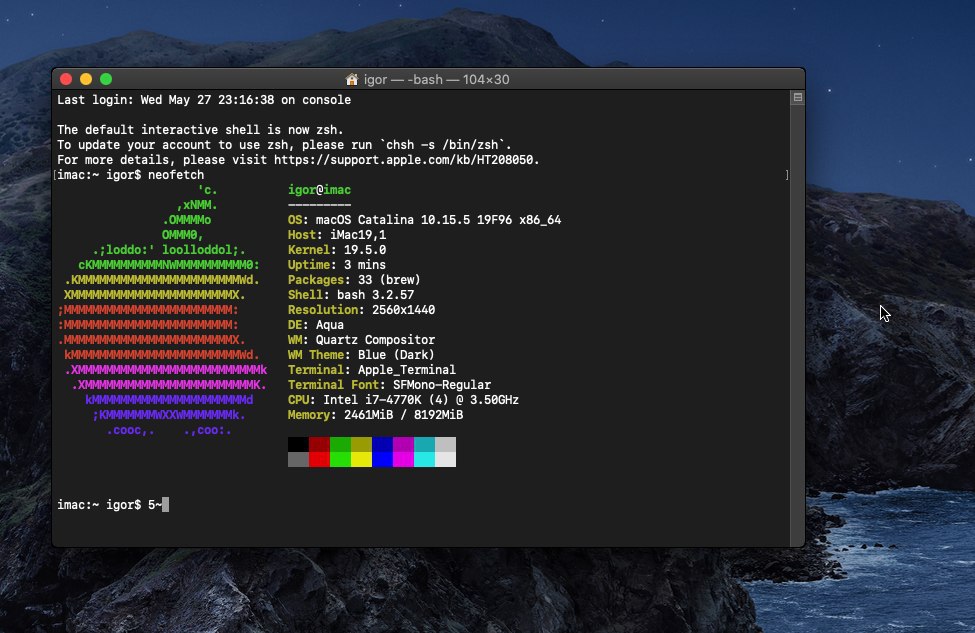Click the bottom 'imac:~ igor$ 5~' prompt input
Image resolution: width=975 pixels, height=633 pixels.
point(113,504)
